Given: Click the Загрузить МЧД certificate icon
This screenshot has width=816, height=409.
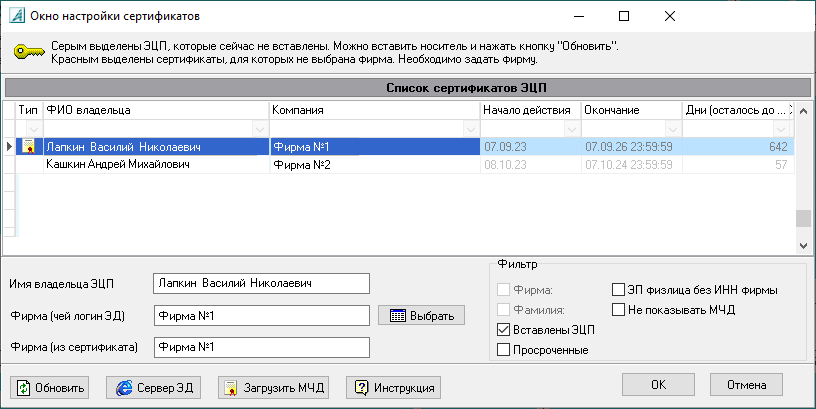Looking at the screenshot, I should (230, 387).
